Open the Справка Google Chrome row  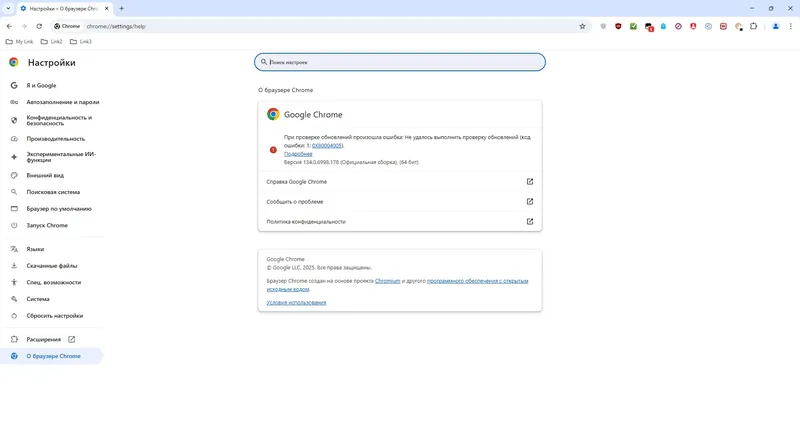tap(399, 182)
